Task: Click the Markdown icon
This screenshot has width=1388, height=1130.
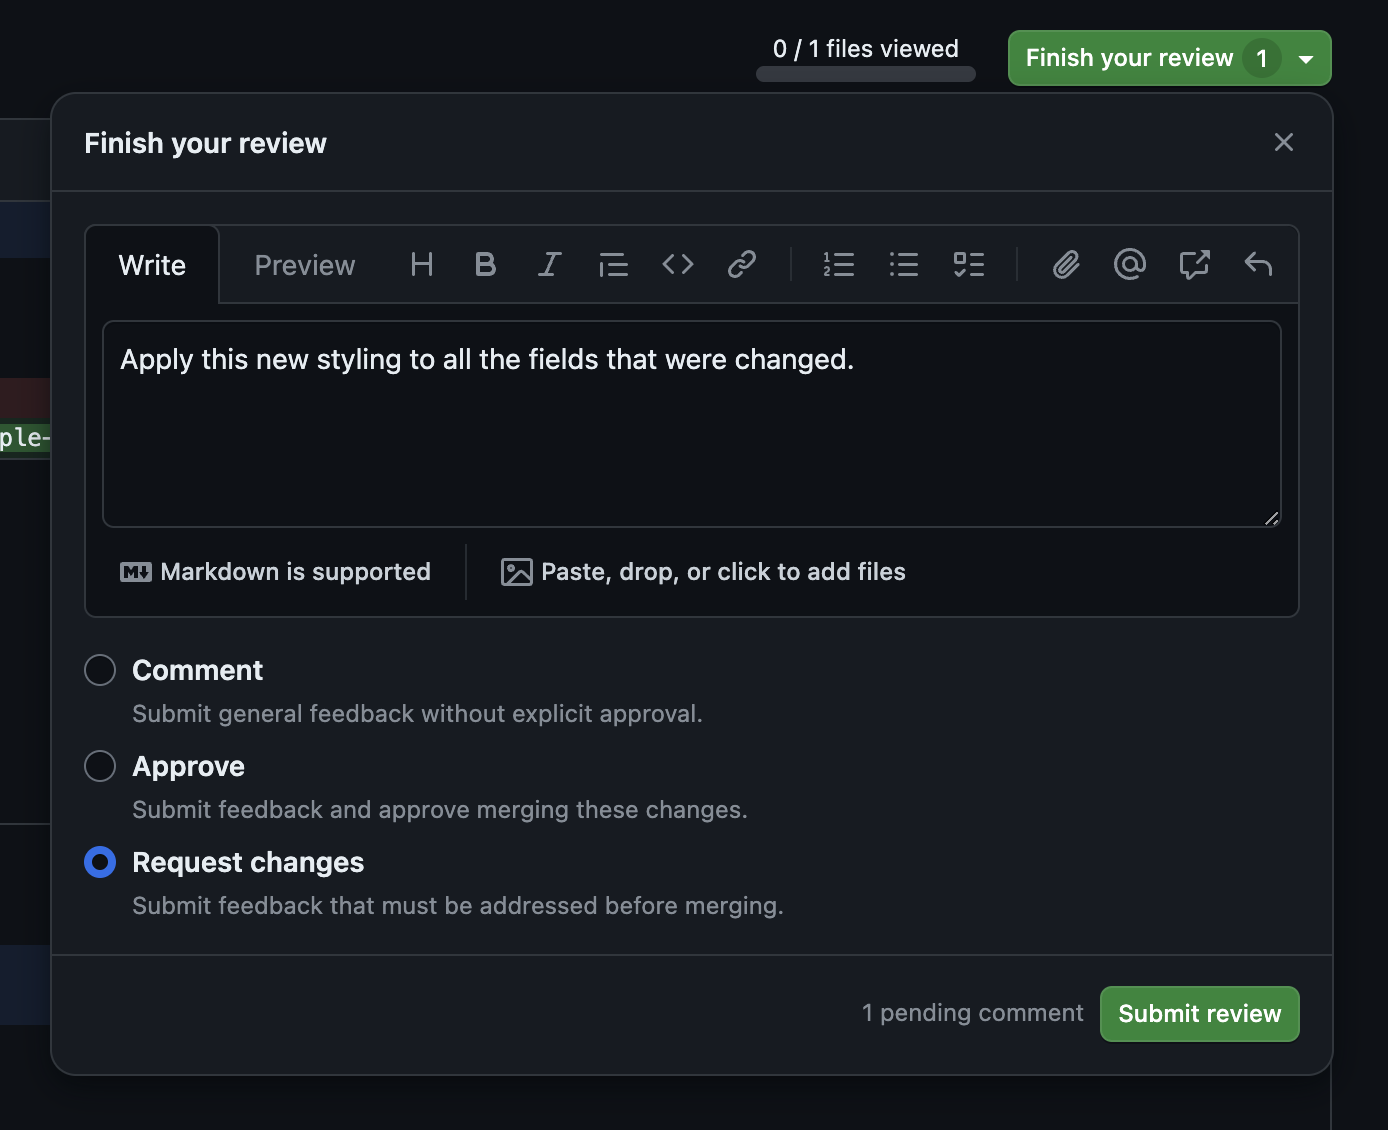Action: tap(136, 572)
